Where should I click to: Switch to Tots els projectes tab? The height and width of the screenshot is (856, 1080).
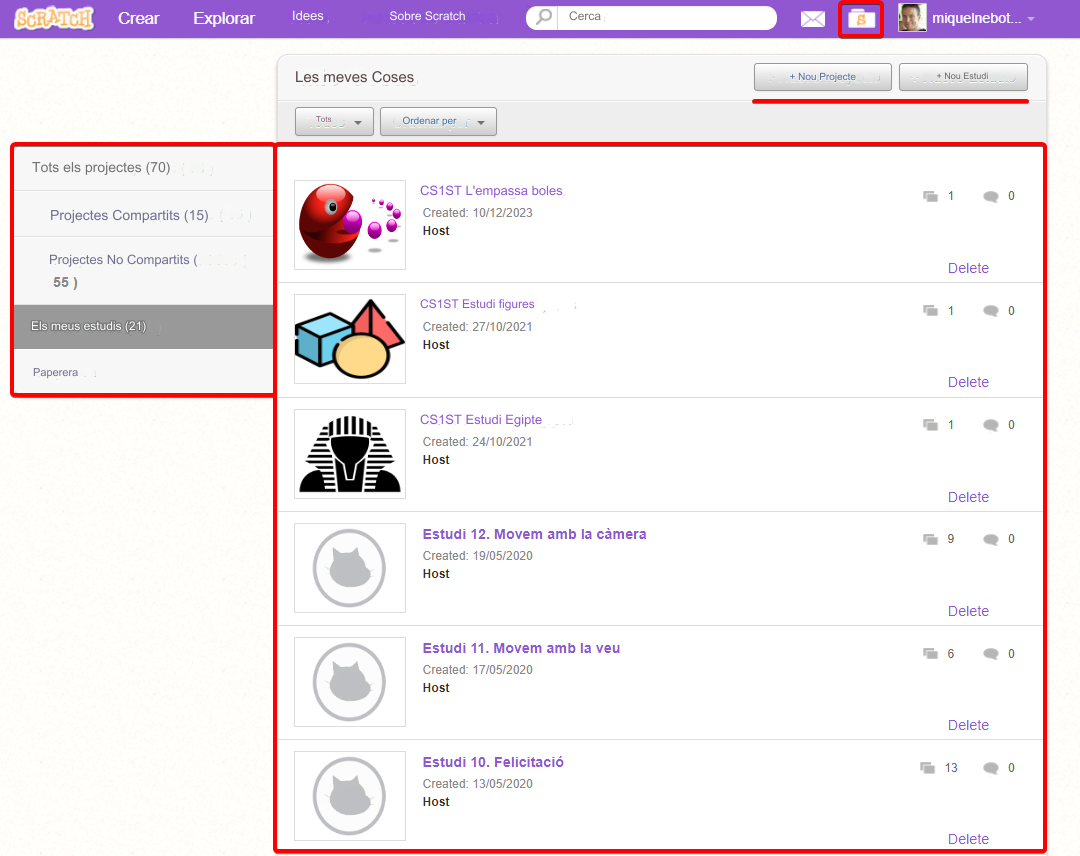[x=101, y=168]
